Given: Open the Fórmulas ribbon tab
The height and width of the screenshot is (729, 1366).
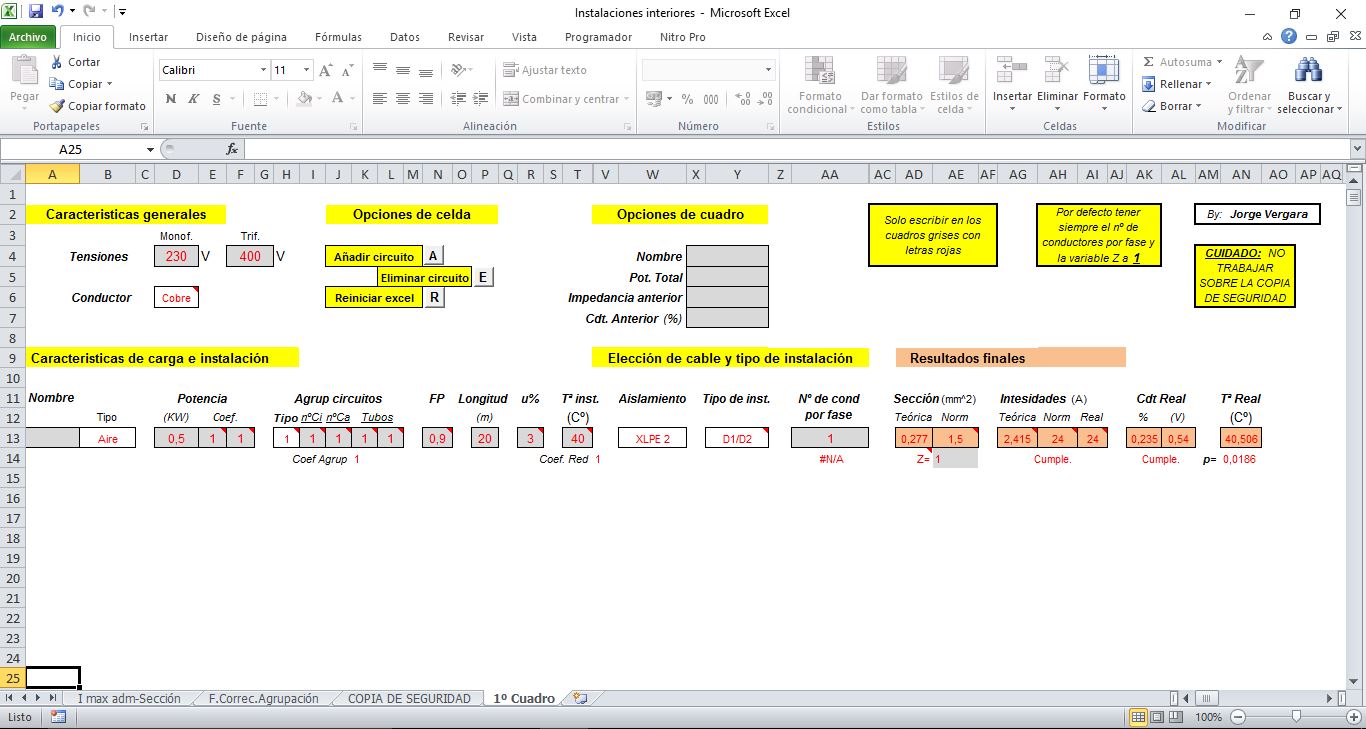Looking at the screenshot, I should tap(338, 37).
